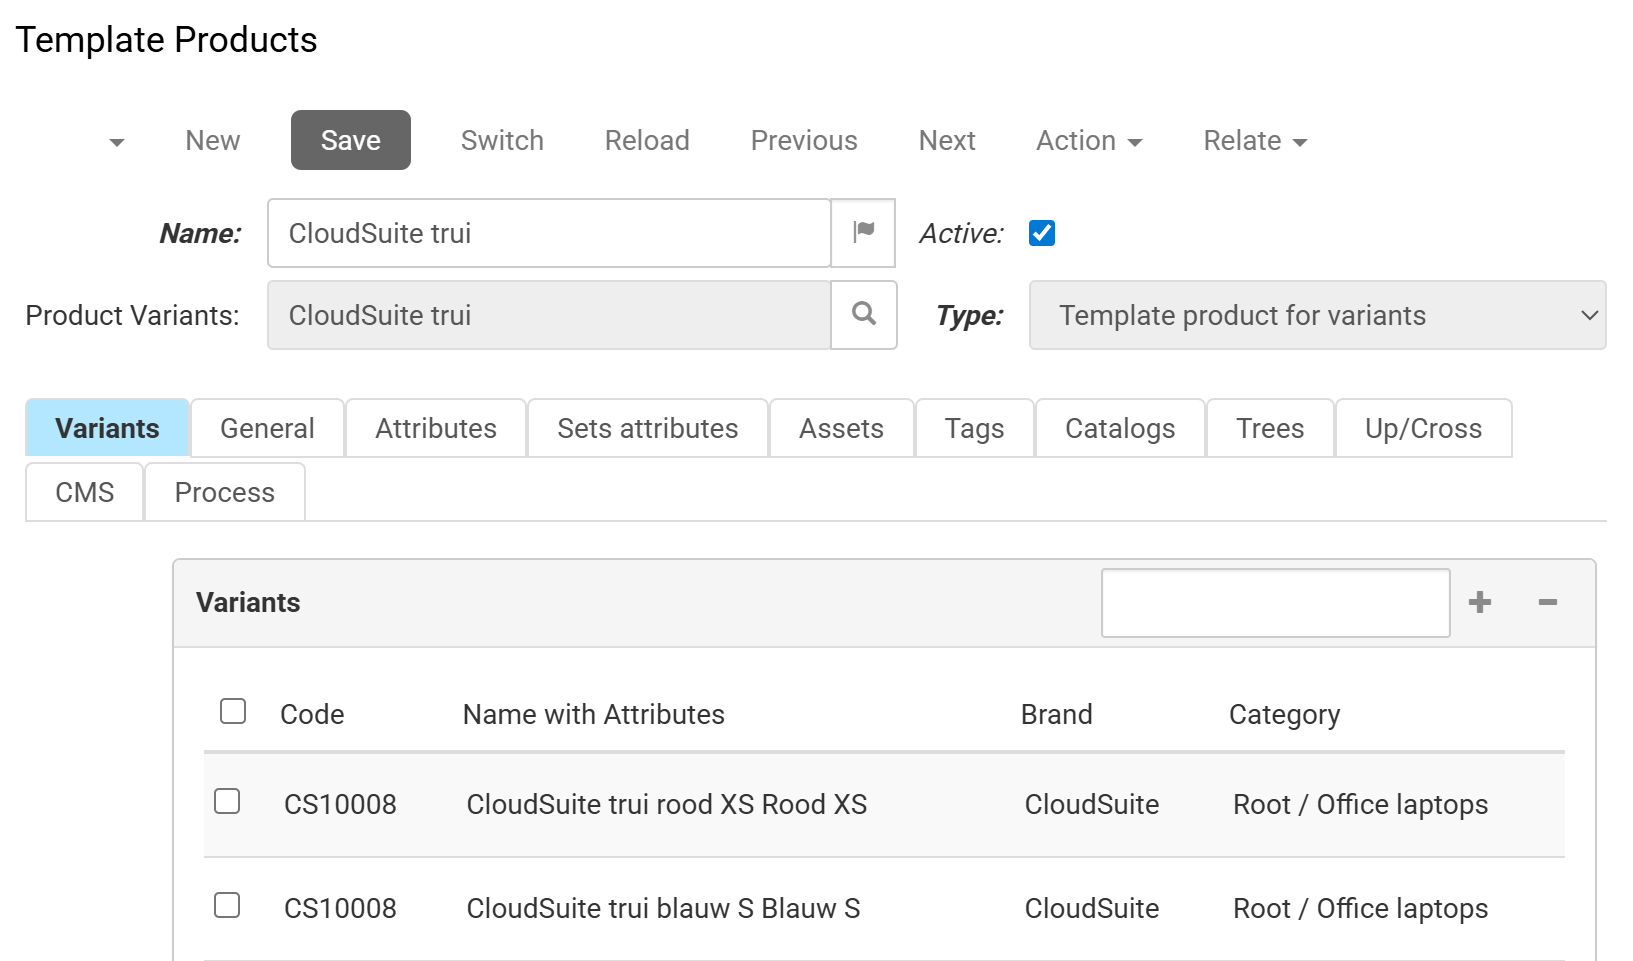Click 'CloudSuite trui rood XS Rood XS' name

(x=667, y=804)
